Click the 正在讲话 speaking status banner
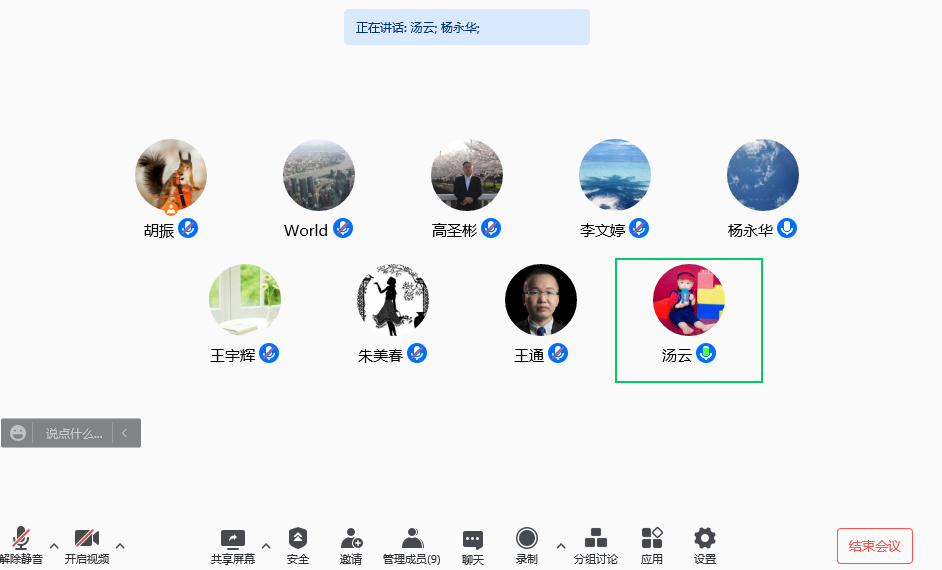Screen dimensions: 942x570 467,27
